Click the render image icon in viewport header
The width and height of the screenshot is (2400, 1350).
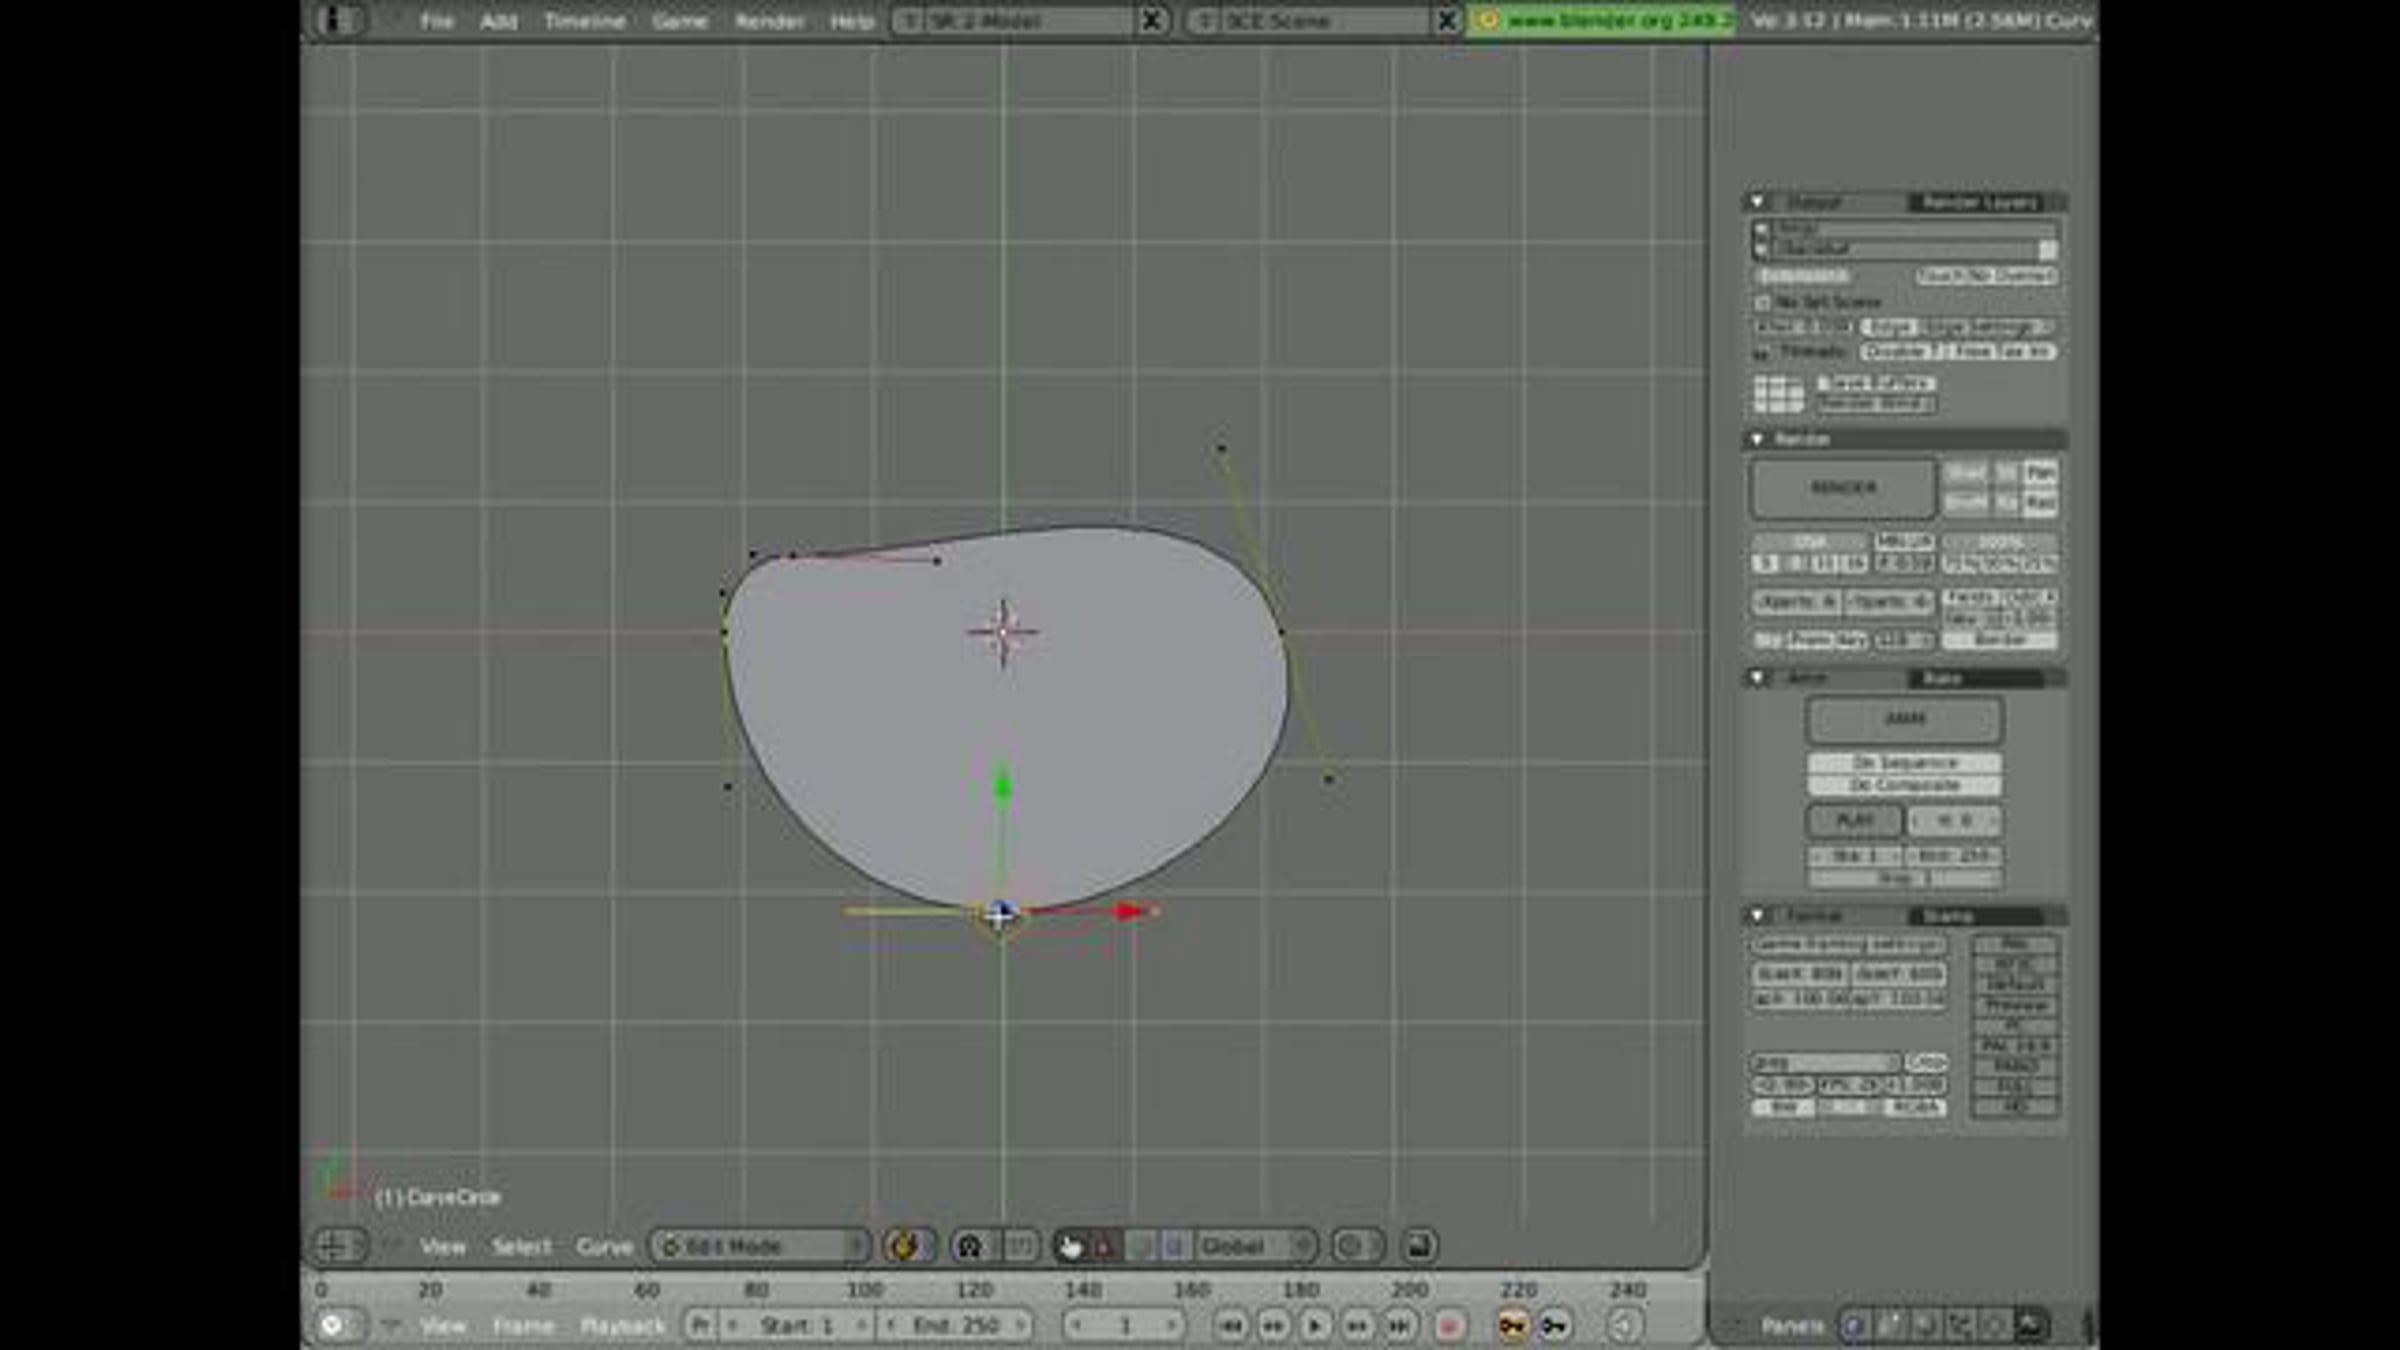click(1418, 1246)
